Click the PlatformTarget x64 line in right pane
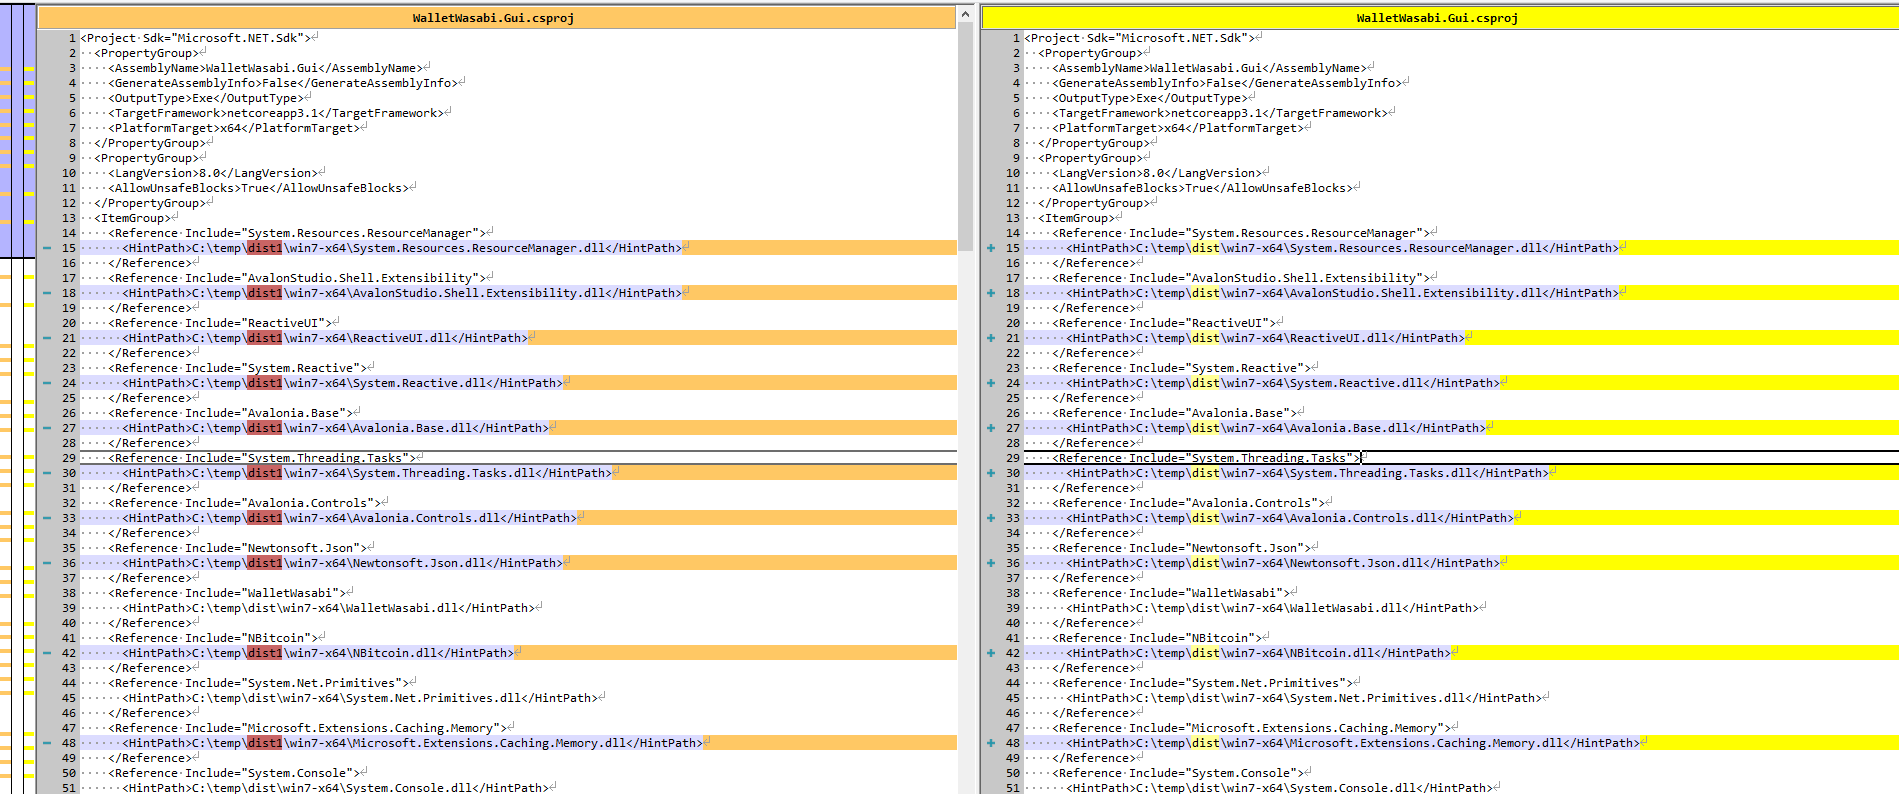 click(x=1180, y=128)
